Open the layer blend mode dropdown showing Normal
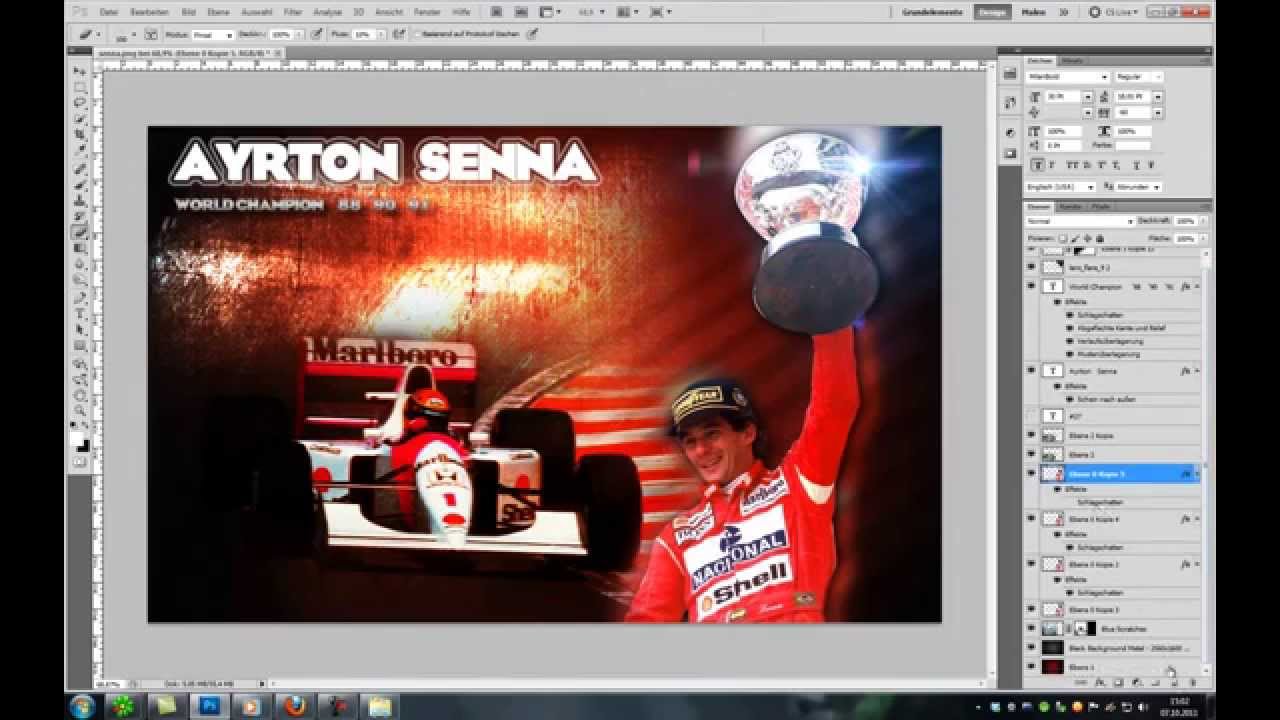The image size is (1280, 720). [x=1081, y=221]
